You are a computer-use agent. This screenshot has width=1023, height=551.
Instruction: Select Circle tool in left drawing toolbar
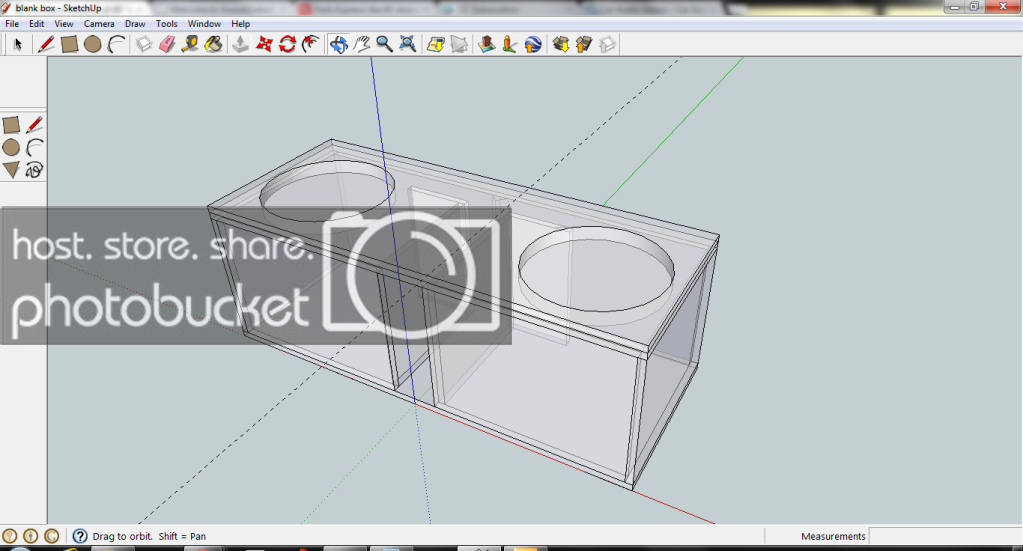(x=11, y=147)
